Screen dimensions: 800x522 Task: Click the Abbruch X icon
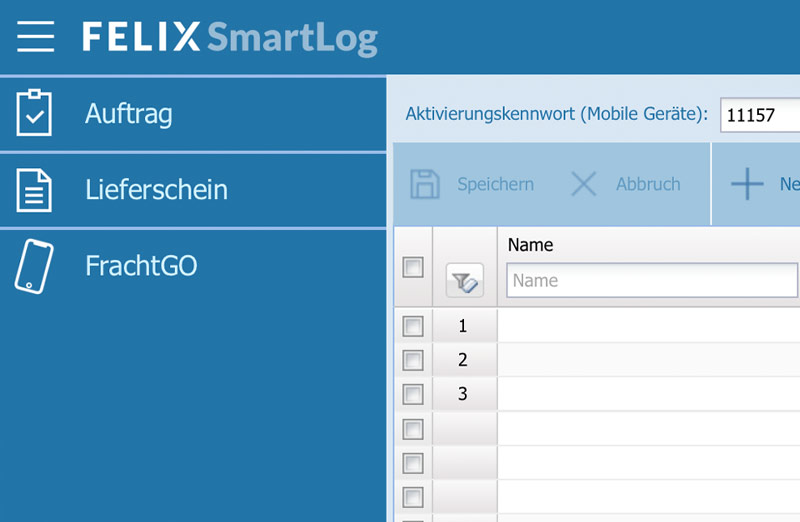583,184
